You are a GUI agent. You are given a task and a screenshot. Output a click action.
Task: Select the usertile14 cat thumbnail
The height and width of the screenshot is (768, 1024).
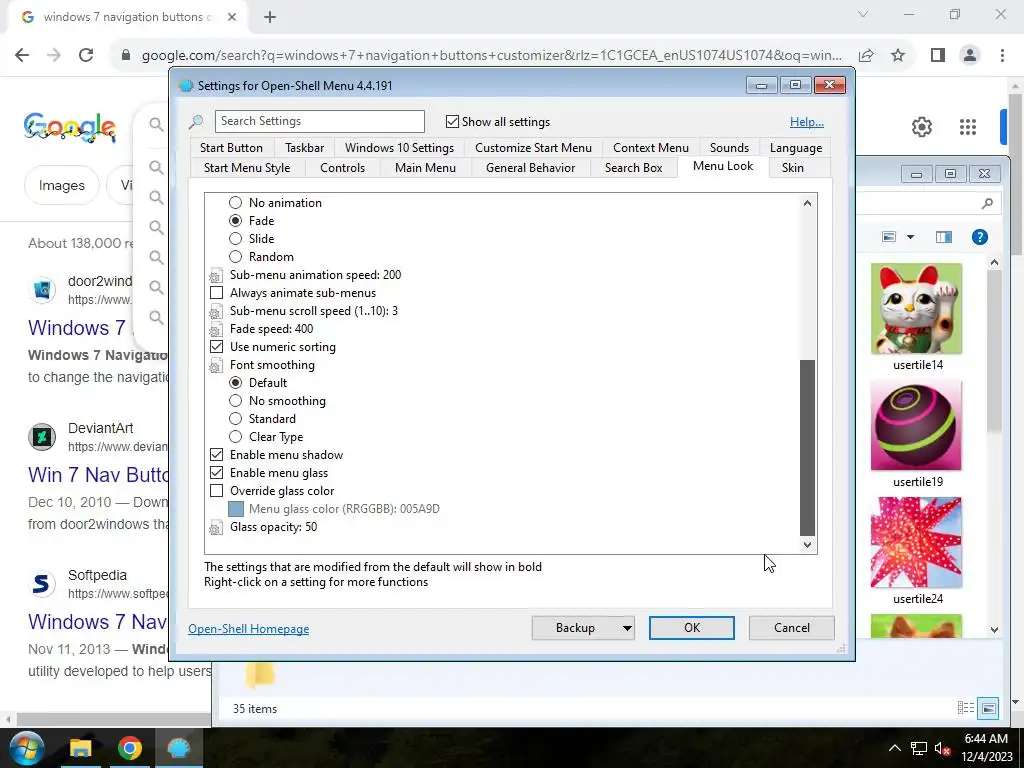click(x=916, y=309)
